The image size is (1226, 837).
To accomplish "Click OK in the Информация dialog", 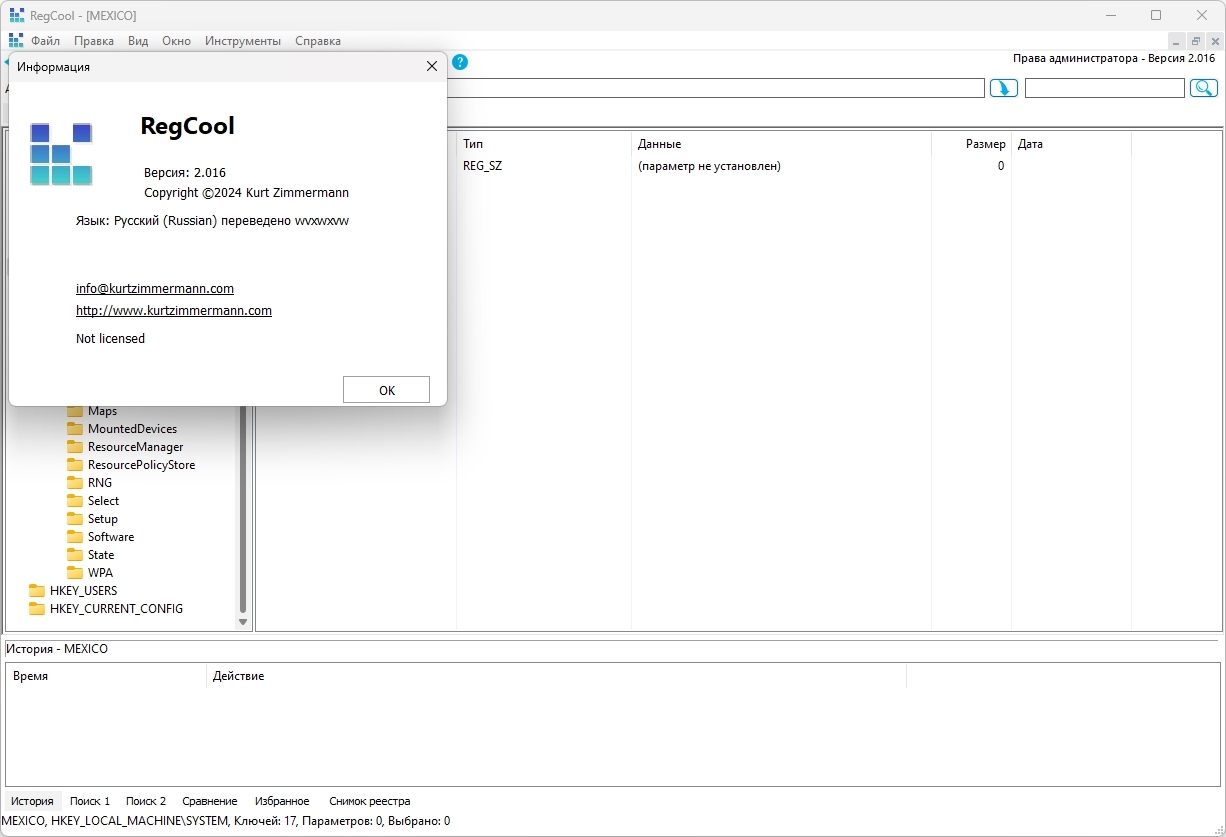I will coord(386,390).
